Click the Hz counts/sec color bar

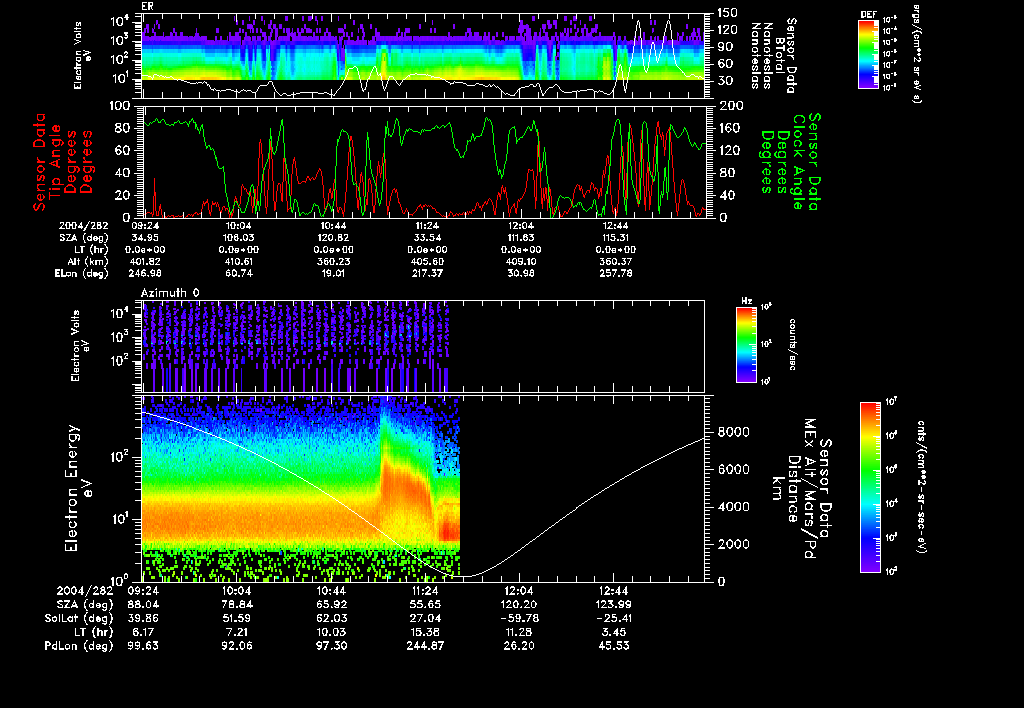(746, 344)
